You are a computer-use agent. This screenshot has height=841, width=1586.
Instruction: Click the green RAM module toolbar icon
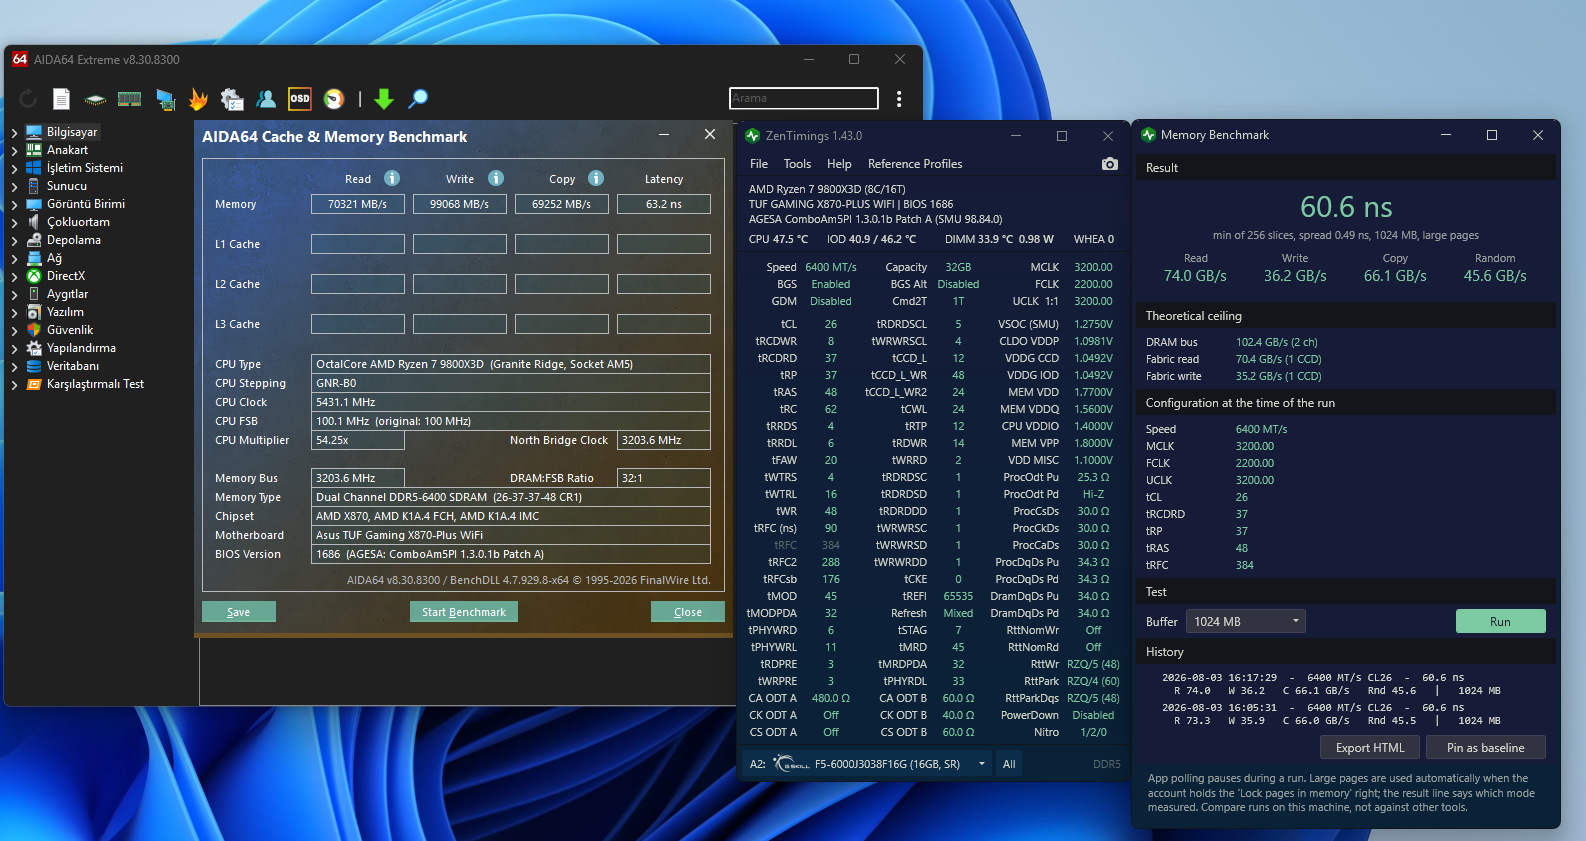coord(129,98)
